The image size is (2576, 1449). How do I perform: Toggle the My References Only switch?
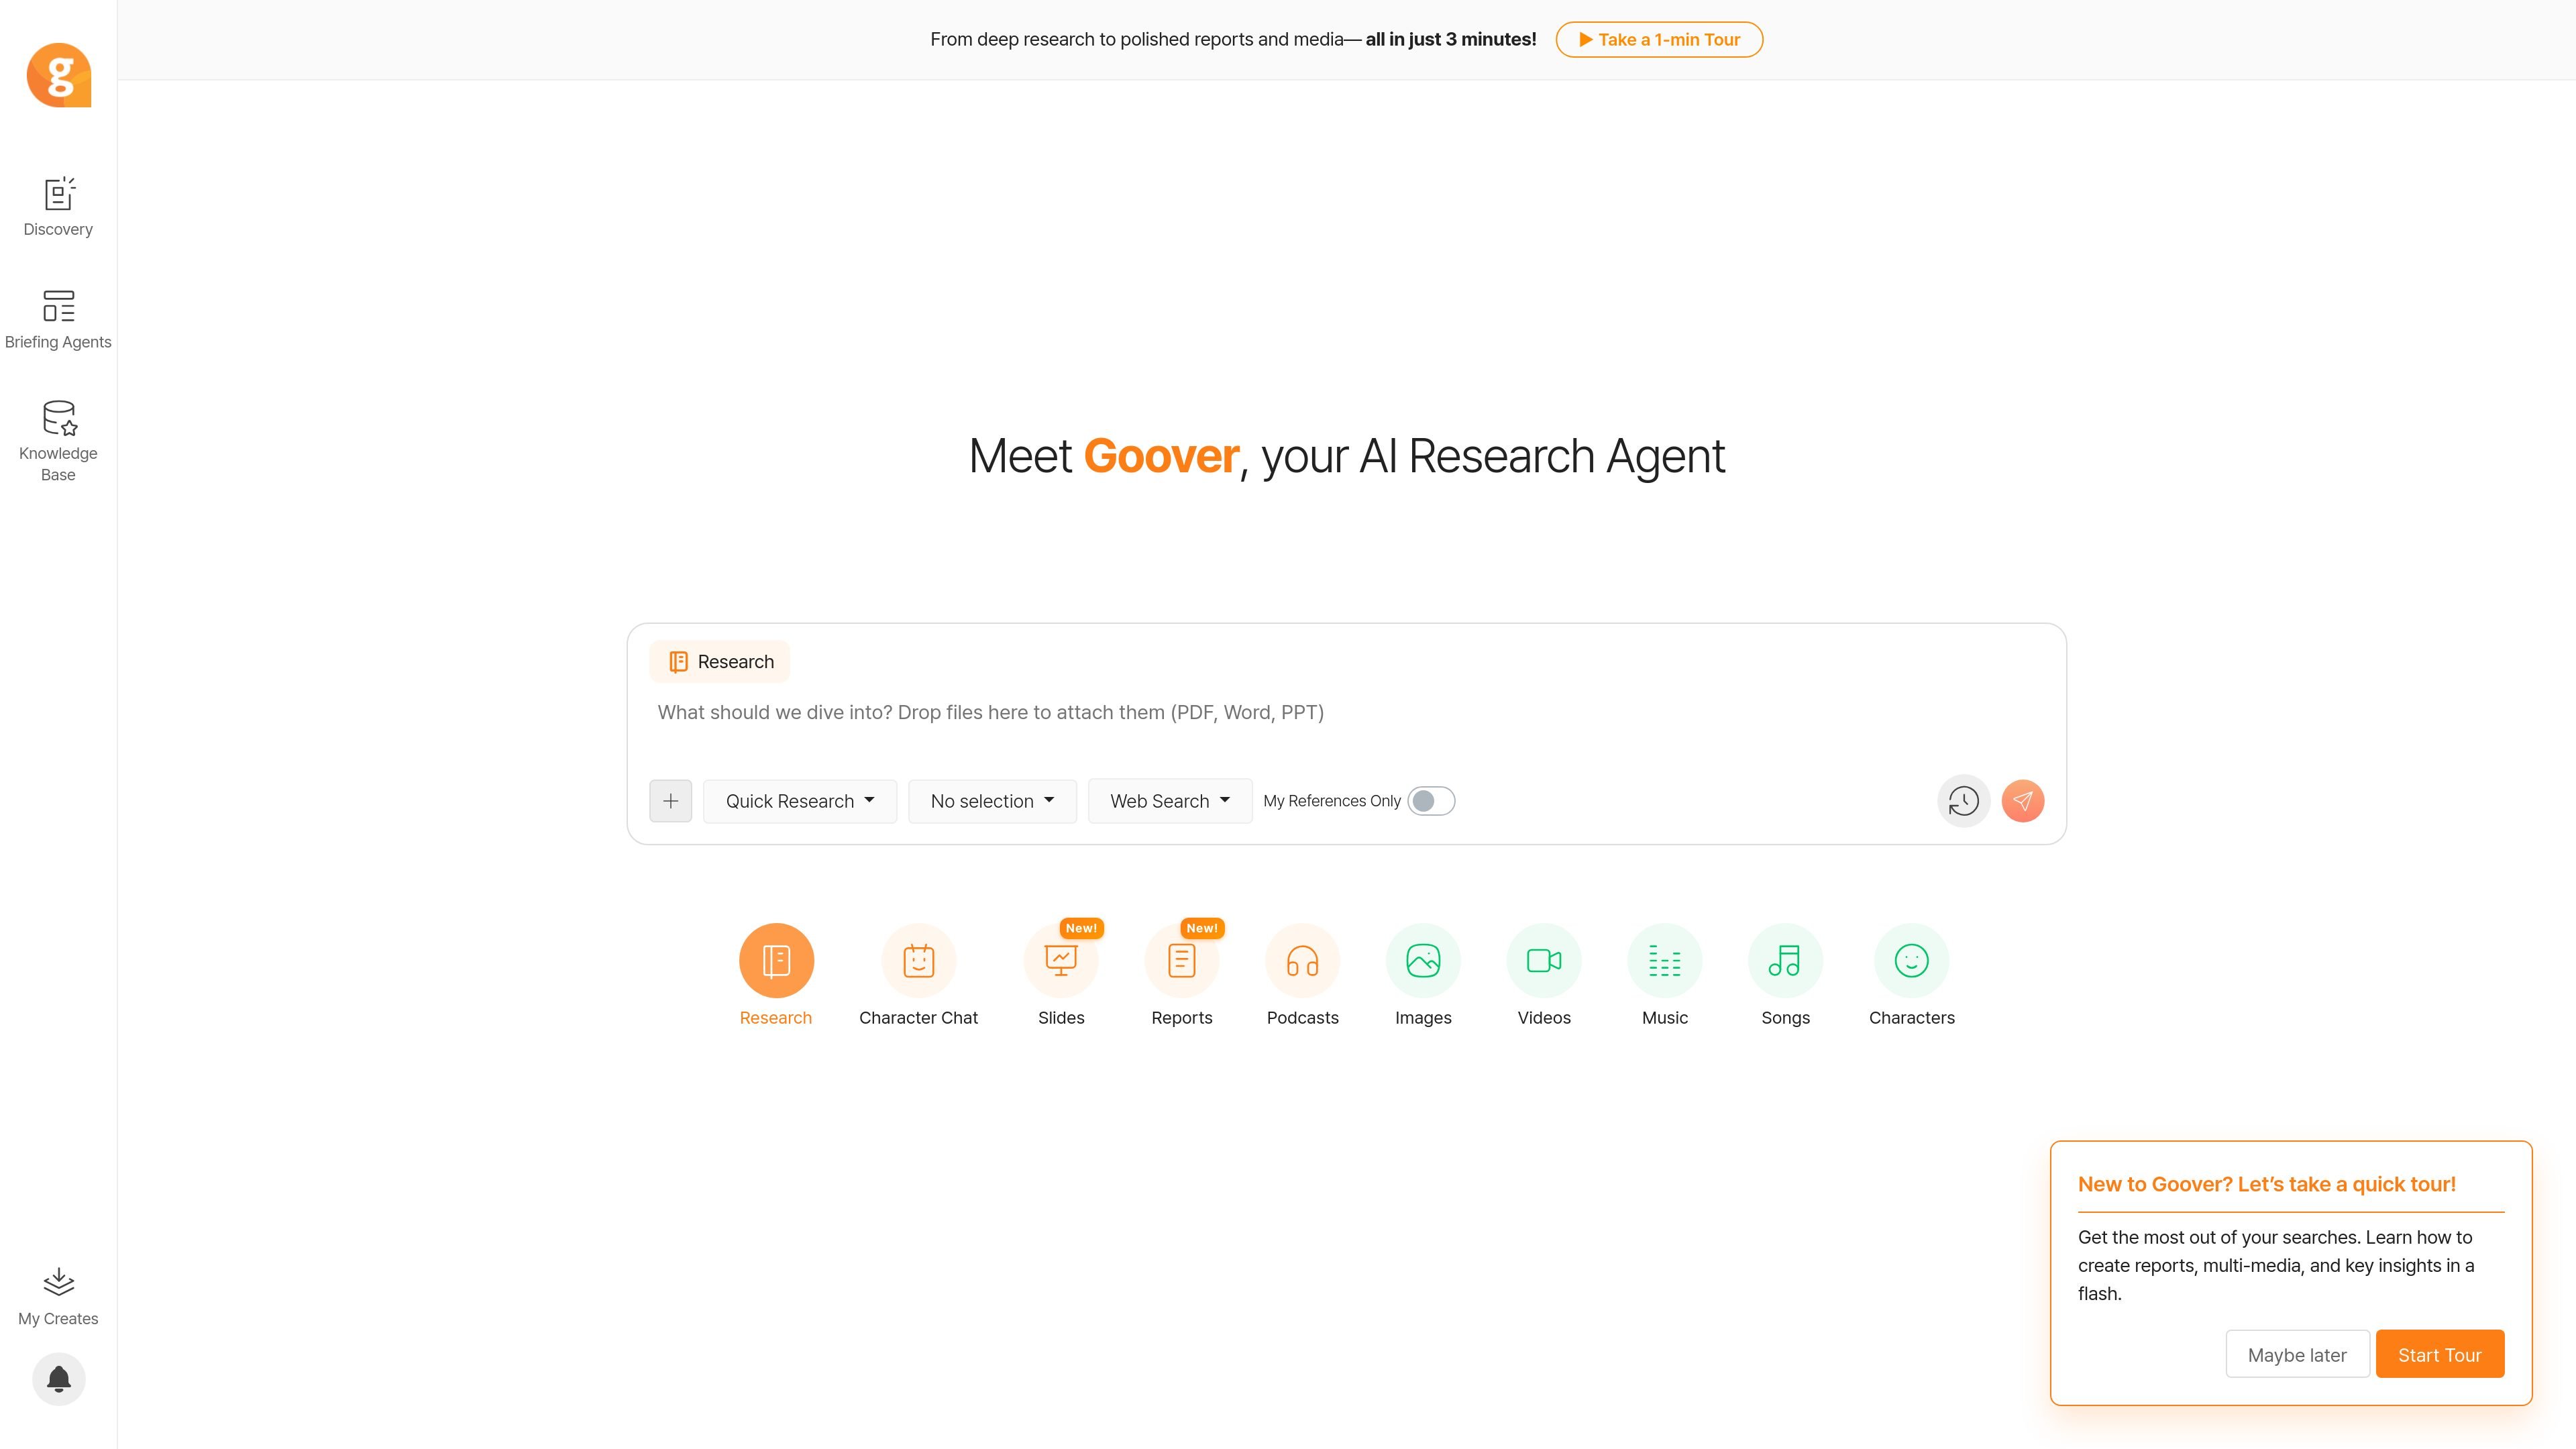(x=1431, y=801)
